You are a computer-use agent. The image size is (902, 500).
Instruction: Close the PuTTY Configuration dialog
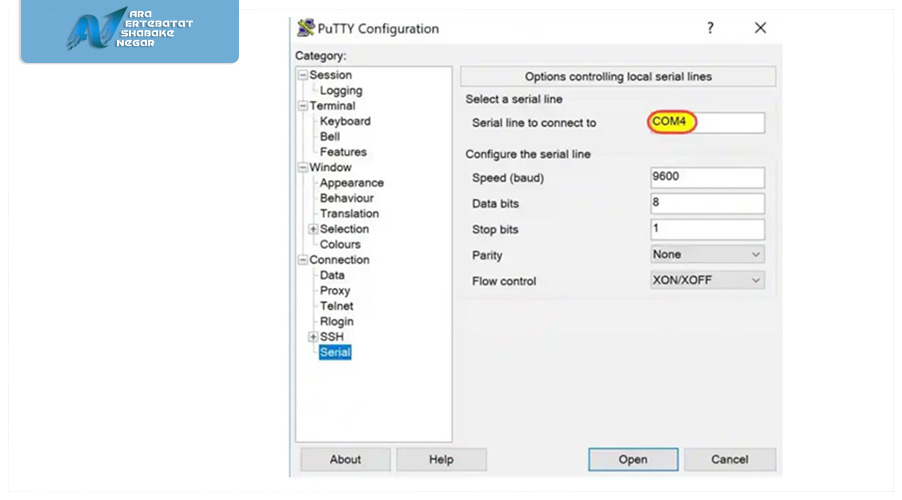(760, 28)
